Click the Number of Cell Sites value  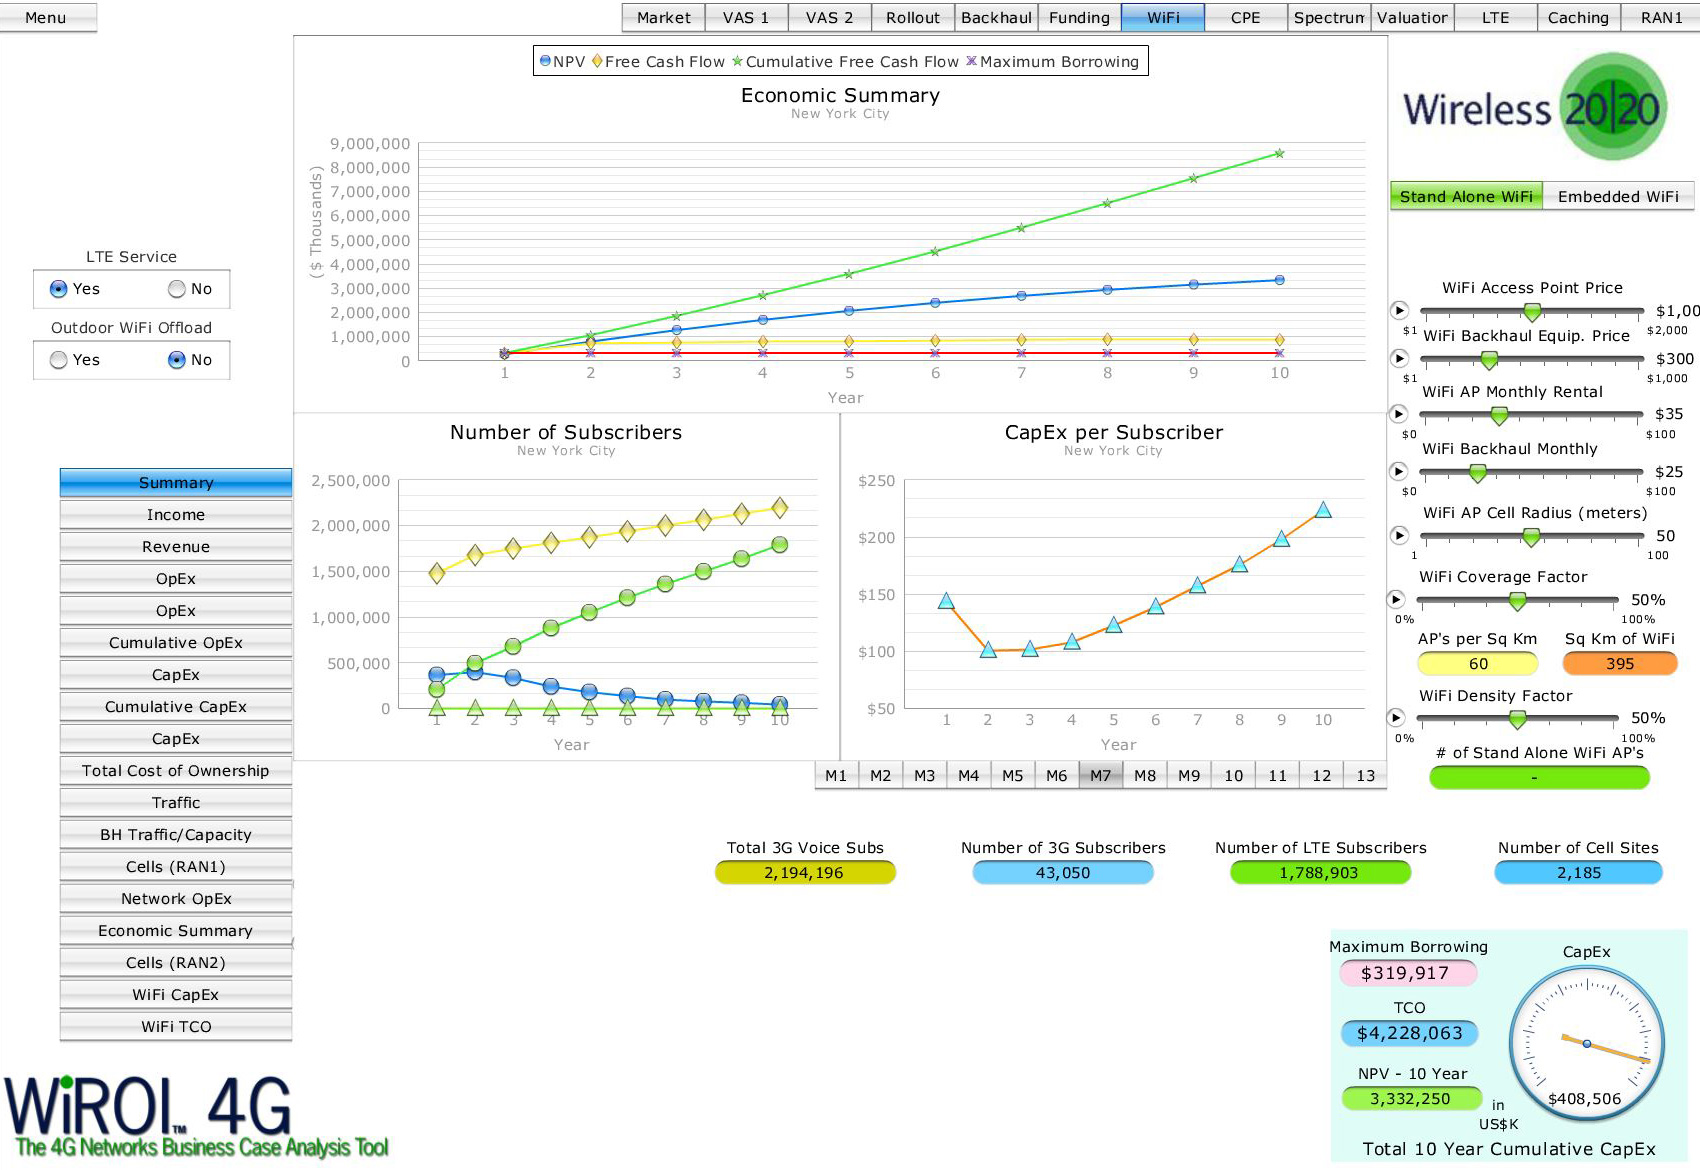1578,873
